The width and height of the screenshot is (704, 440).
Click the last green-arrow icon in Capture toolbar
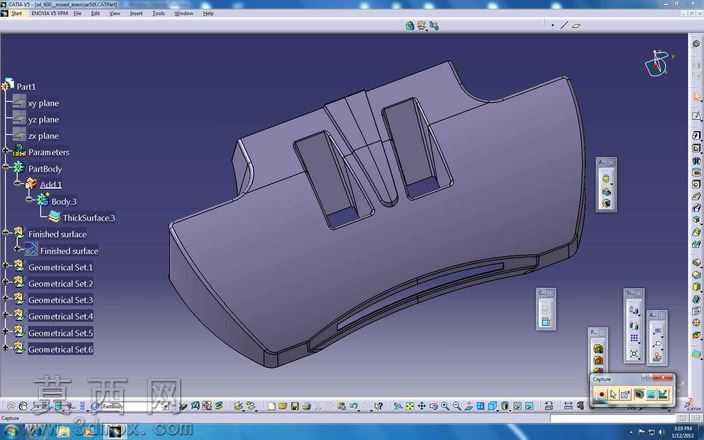(x=664, y=395)
